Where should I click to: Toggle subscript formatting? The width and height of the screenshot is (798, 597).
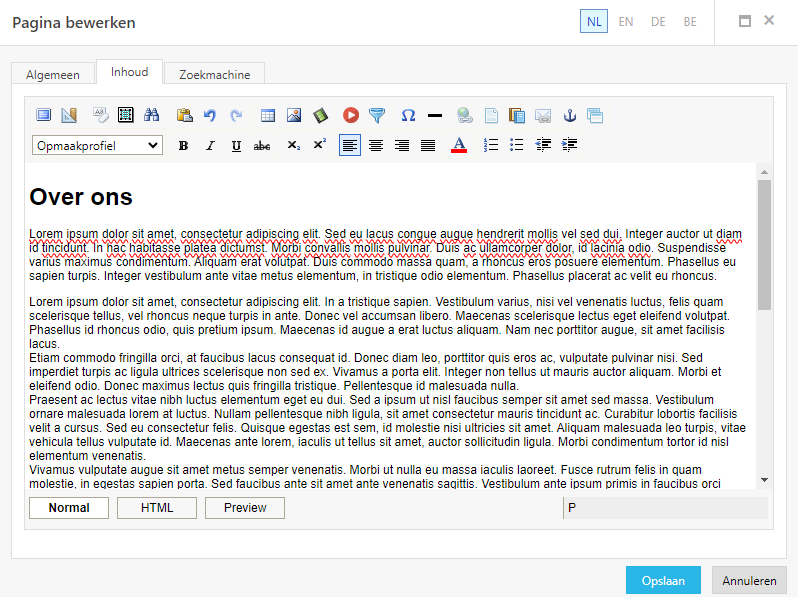(294, 146)
